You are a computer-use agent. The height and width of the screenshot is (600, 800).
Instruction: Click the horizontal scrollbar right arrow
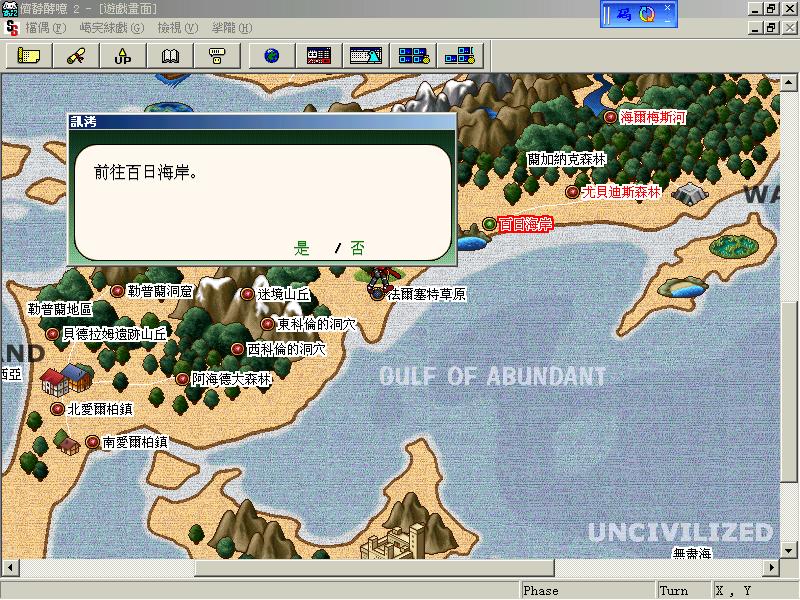pyautogui.click(x=772, y=567)
